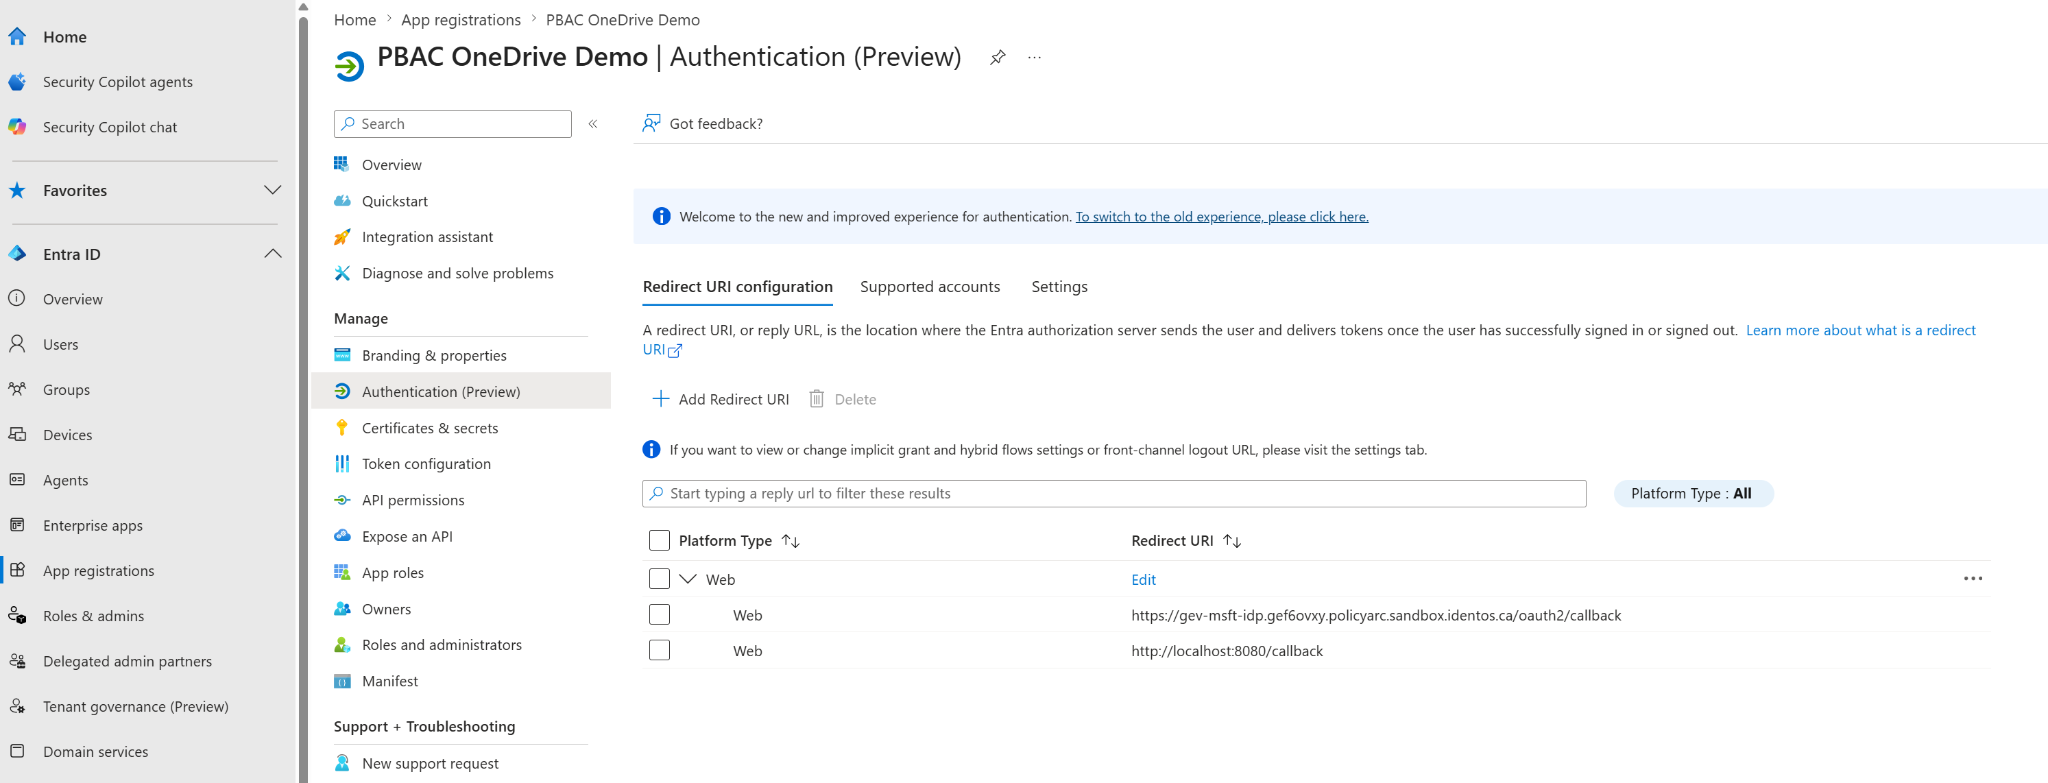Screen dimensions: 2048x783
Task: Click Home in the breadcrumb
Action: click(x=355, y=20)
